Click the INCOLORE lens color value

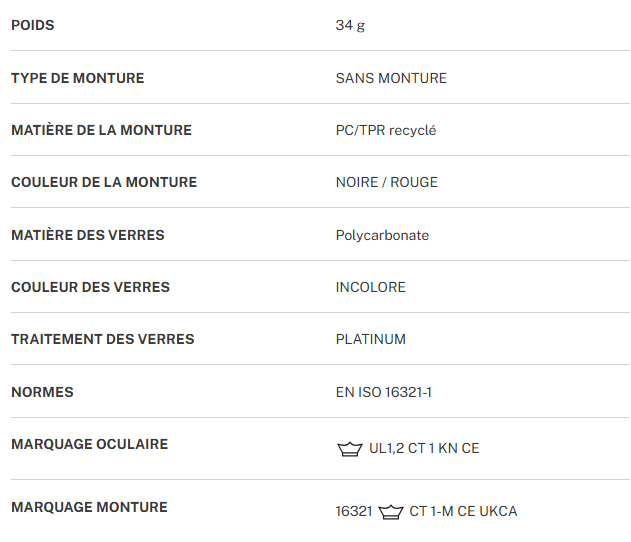click(371, 287)
